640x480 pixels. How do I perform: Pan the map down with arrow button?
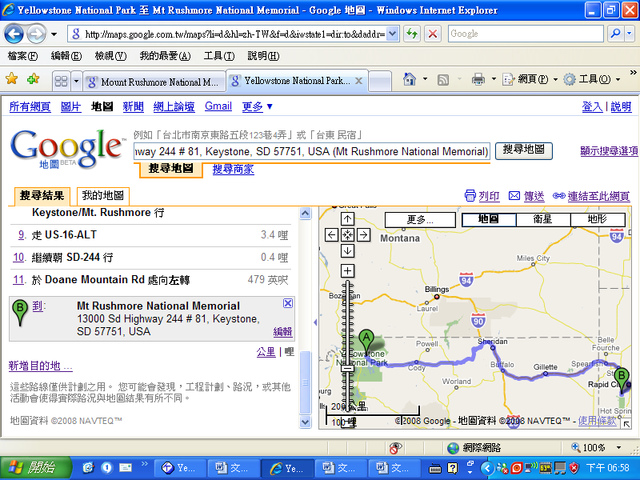pos(347,251)
